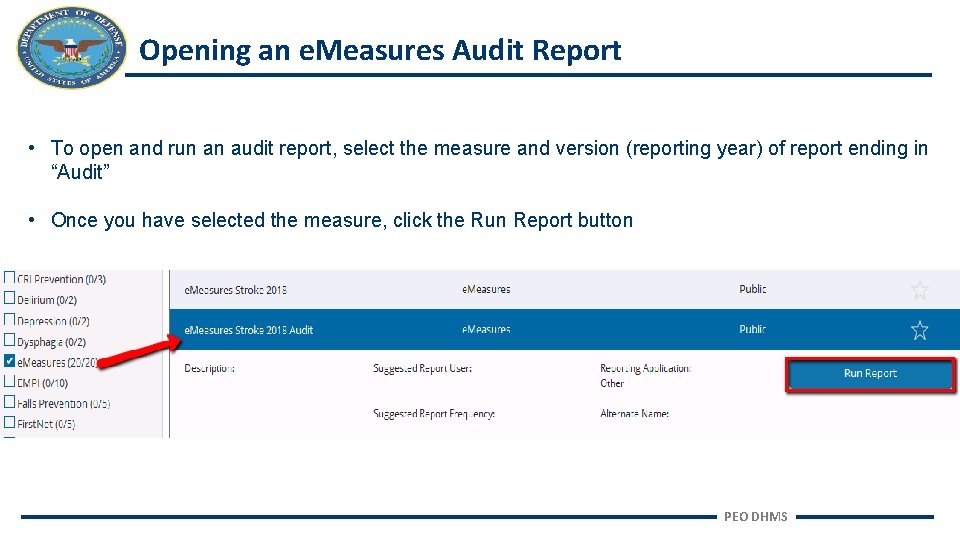
Task: Click Public label in Stroke 2018 Audit row
Action: point(752,329)
